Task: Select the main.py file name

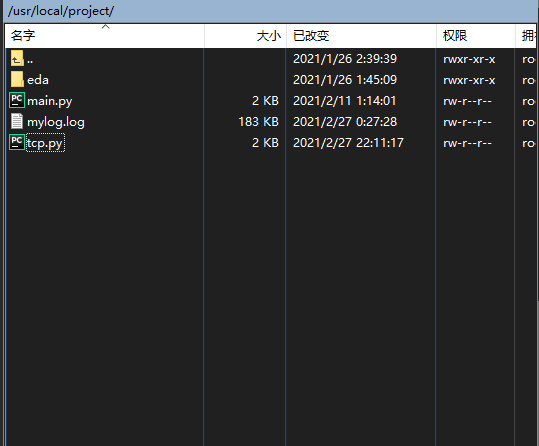Action: [x=50, y=101]
